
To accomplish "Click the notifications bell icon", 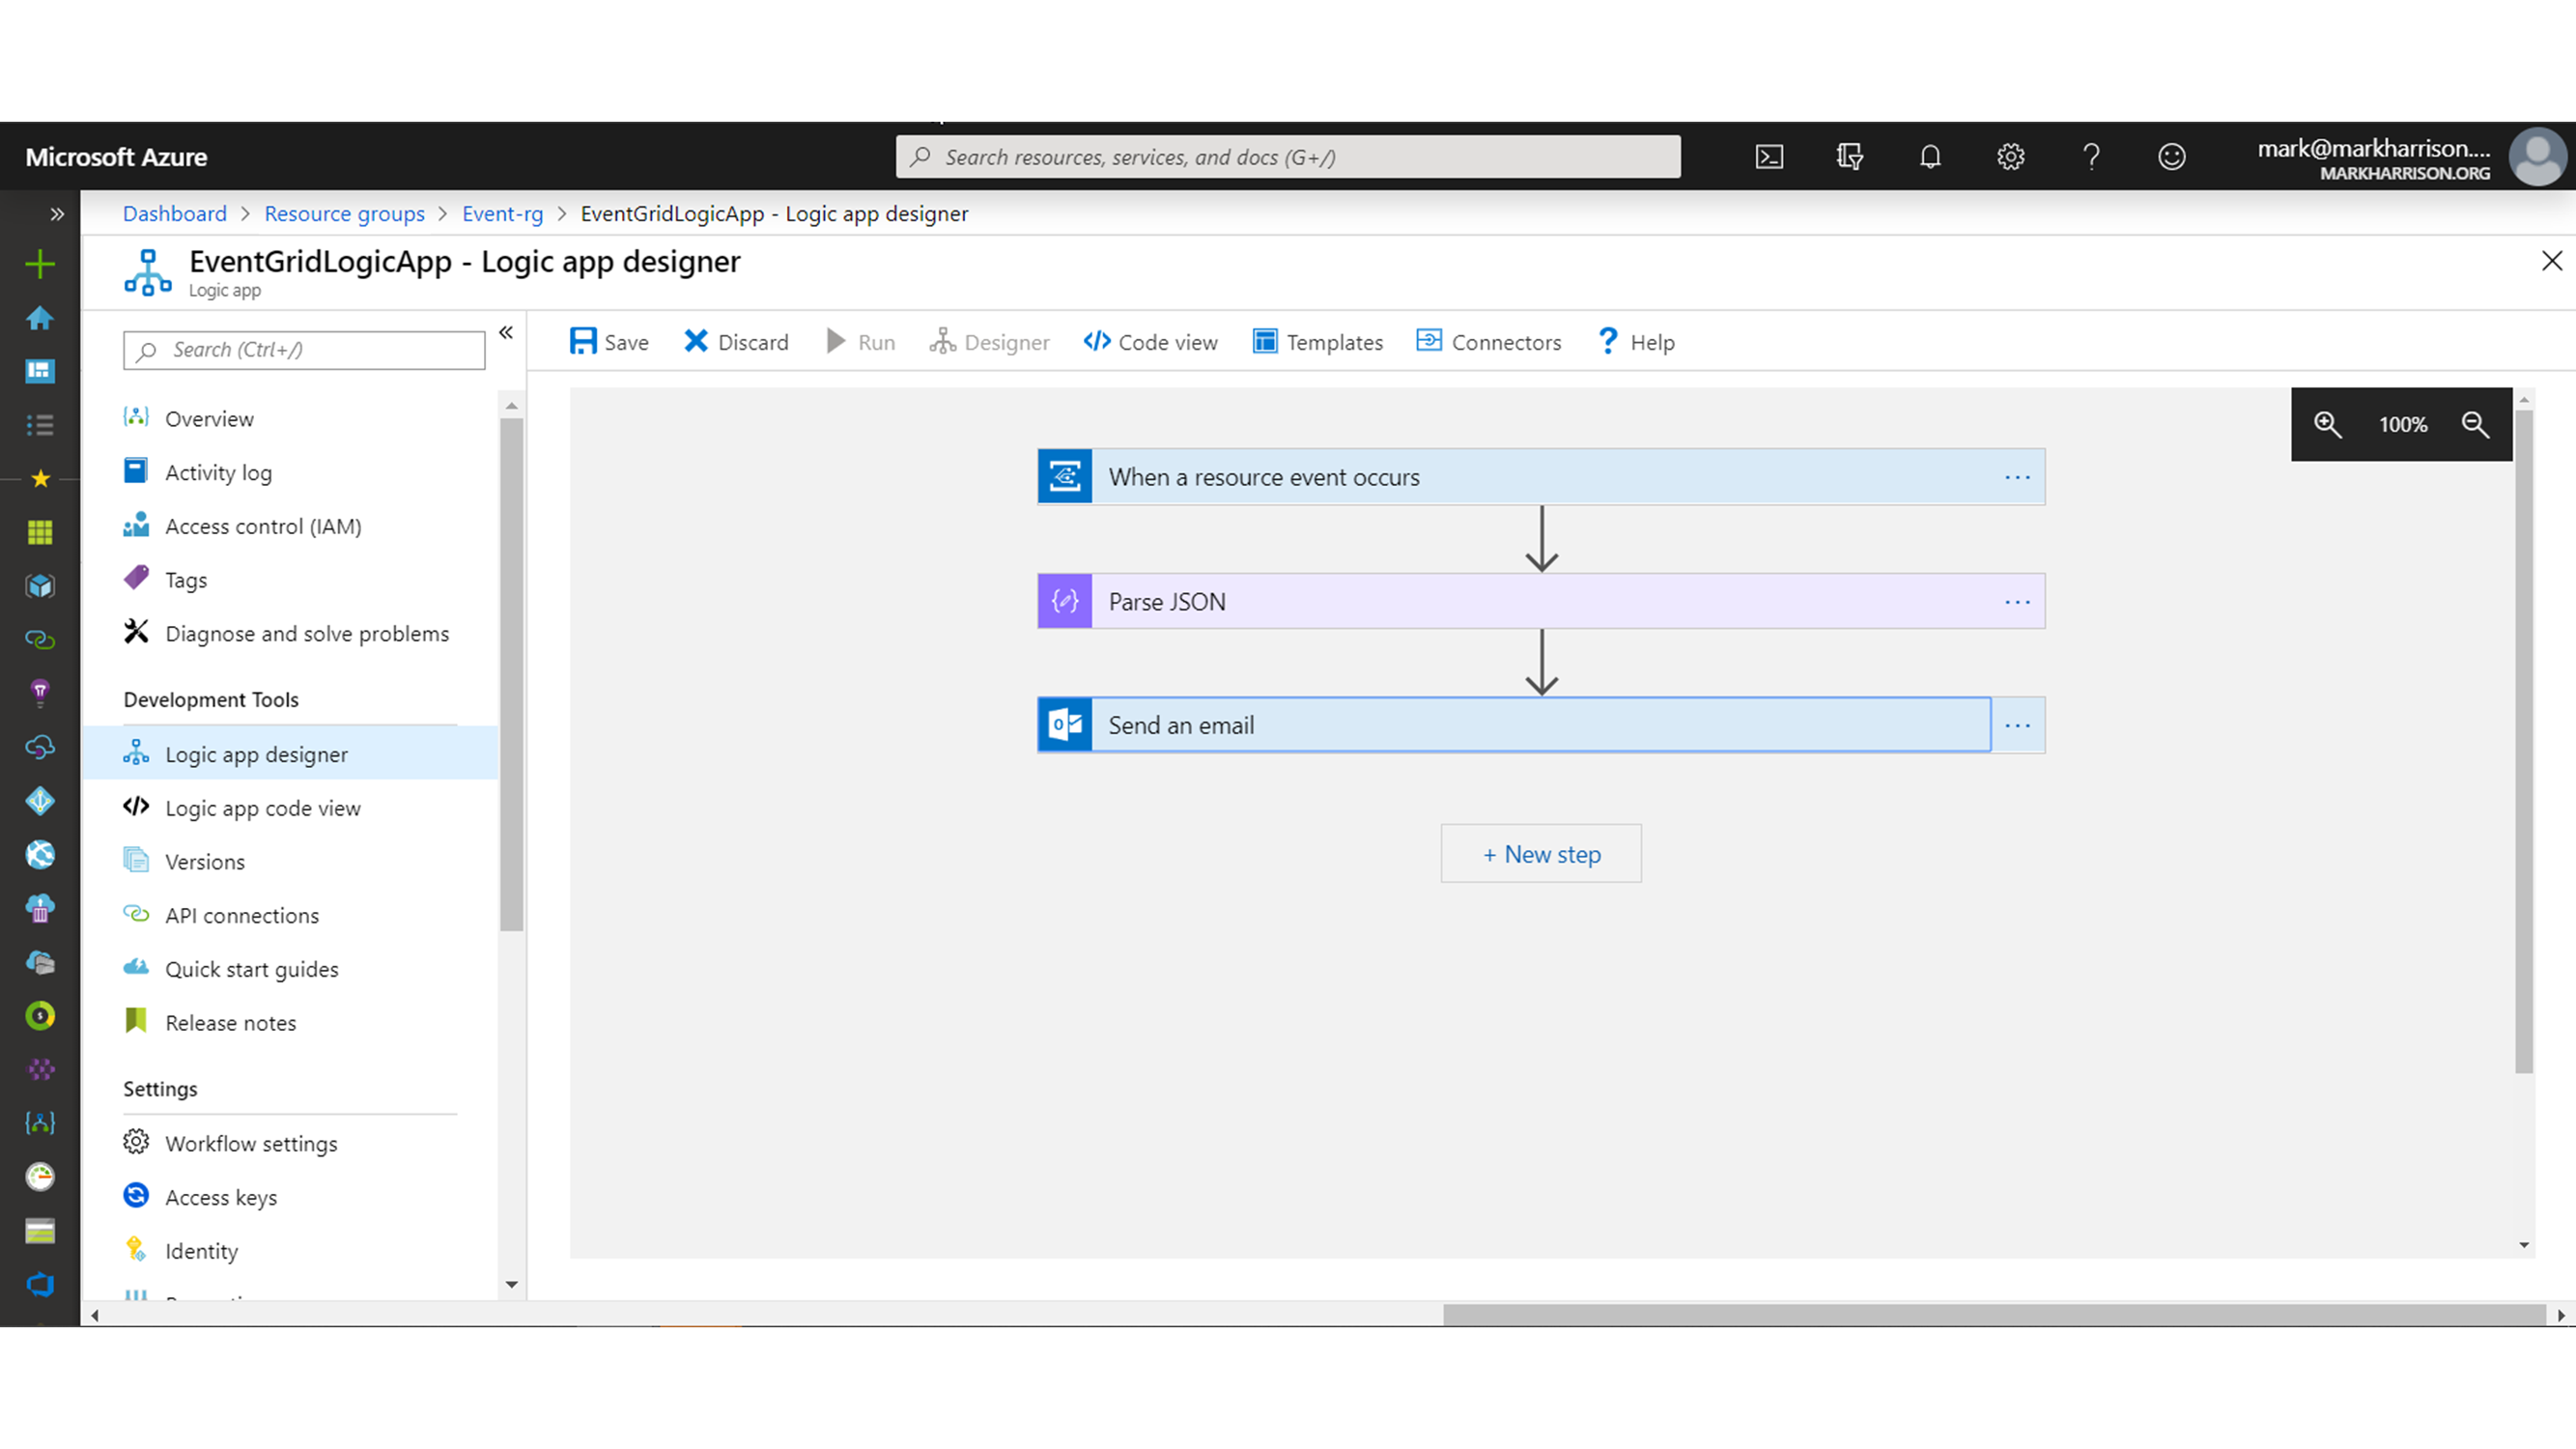I will 1930,157.
